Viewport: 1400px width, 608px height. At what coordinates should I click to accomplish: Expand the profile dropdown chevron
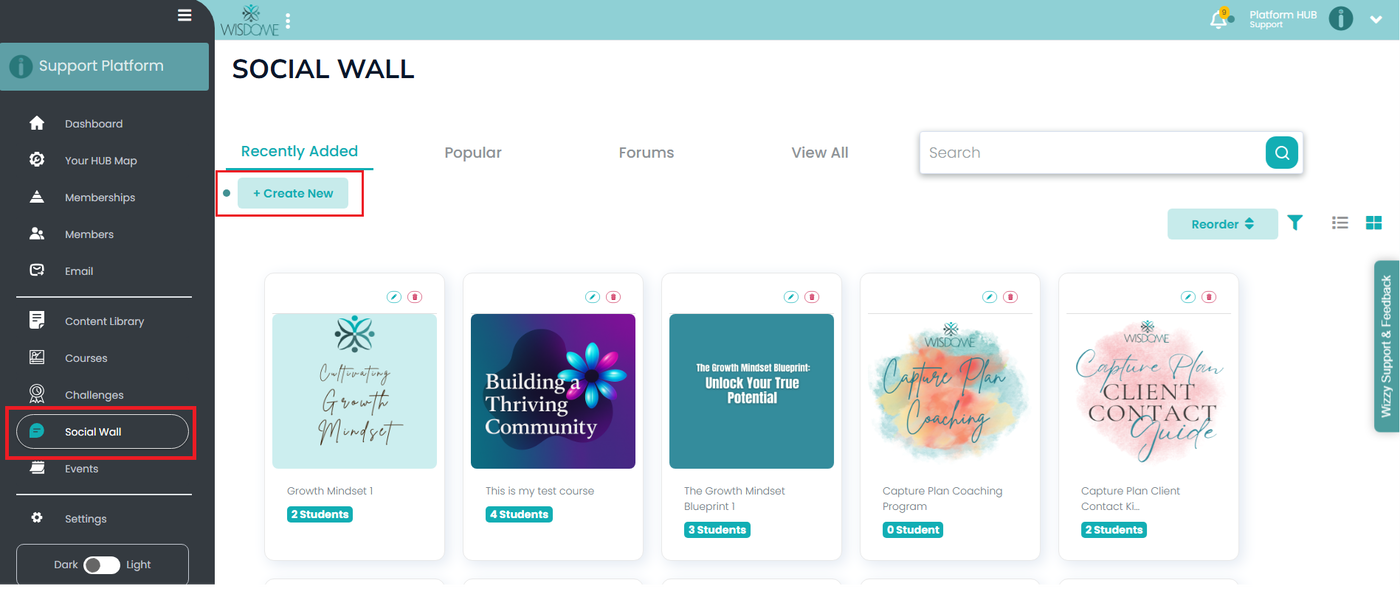click(x=1376, y=20)
